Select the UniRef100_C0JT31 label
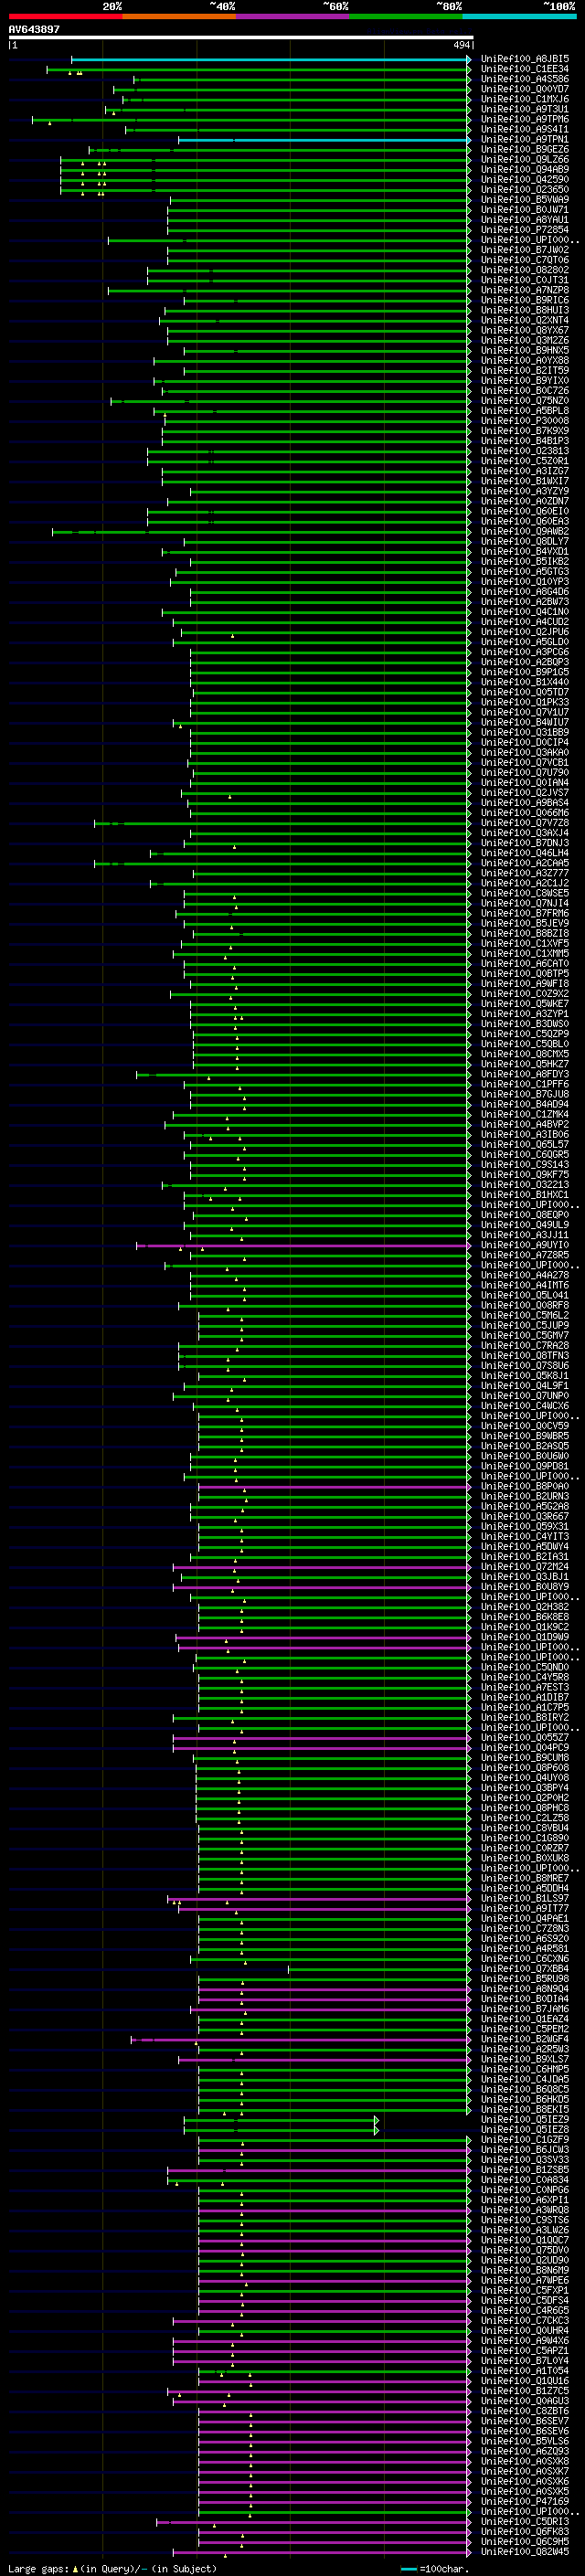 pyautogui.click(x=525, y=280)
